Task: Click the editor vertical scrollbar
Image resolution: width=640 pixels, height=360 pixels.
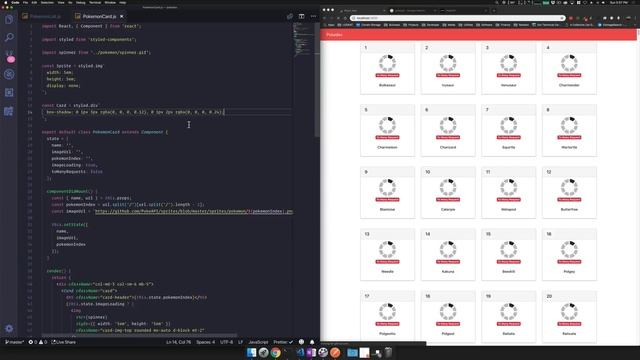Action: tap(317, 80)
